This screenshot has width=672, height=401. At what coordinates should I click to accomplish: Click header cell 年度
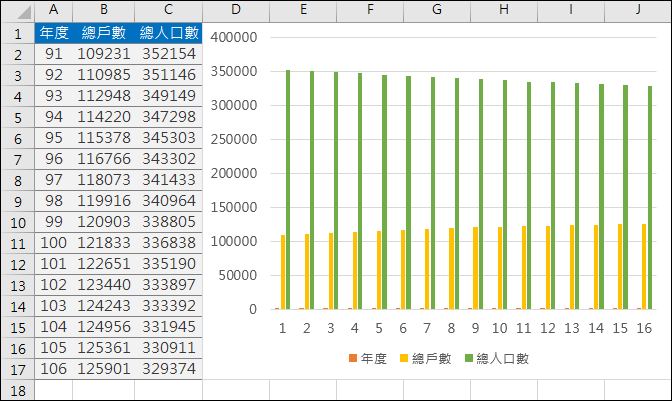point(54,33)
